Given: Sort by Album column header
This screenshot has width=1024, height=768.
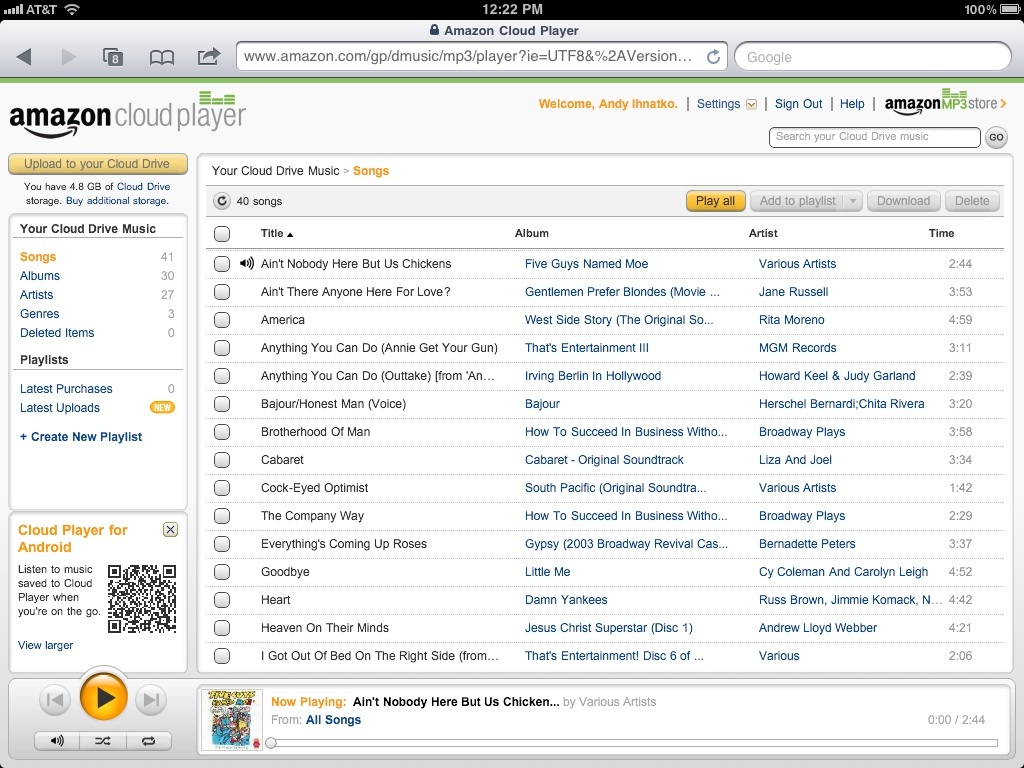Looking at the screenshot, I should (x=532, y=233).
